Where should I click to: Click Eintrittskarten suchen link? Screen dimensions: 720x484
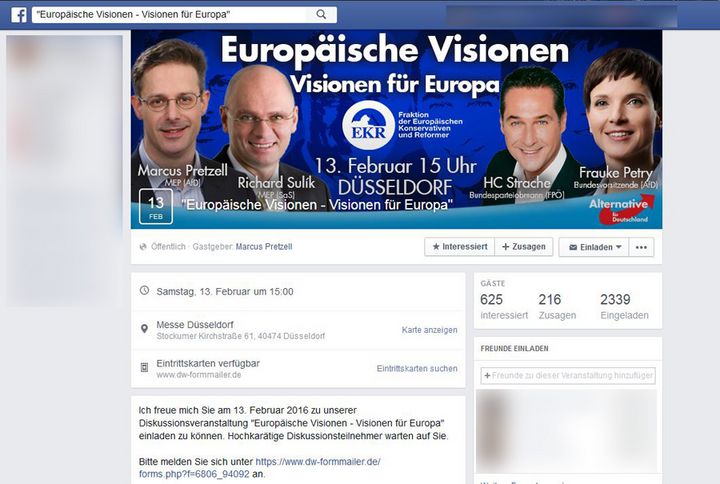(x=417, y=368)
